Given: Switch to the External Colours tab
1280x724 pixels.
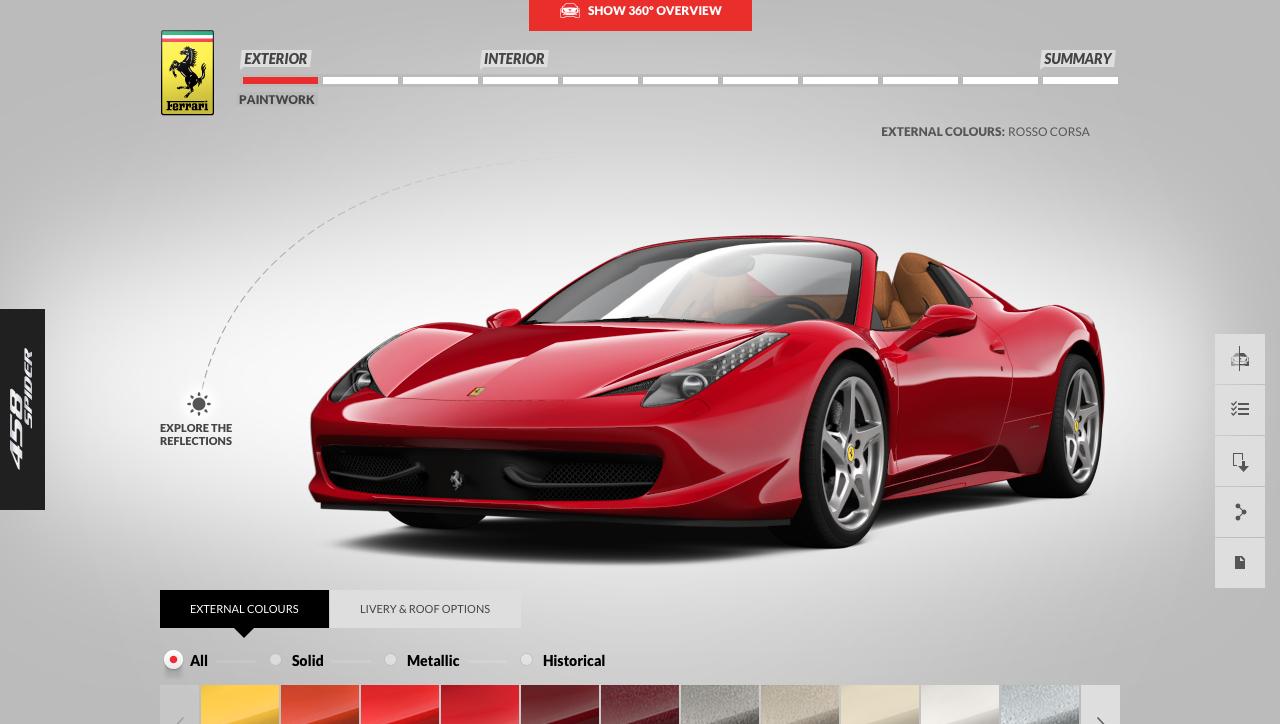Looking at the screenshot, I should [244, 609].
